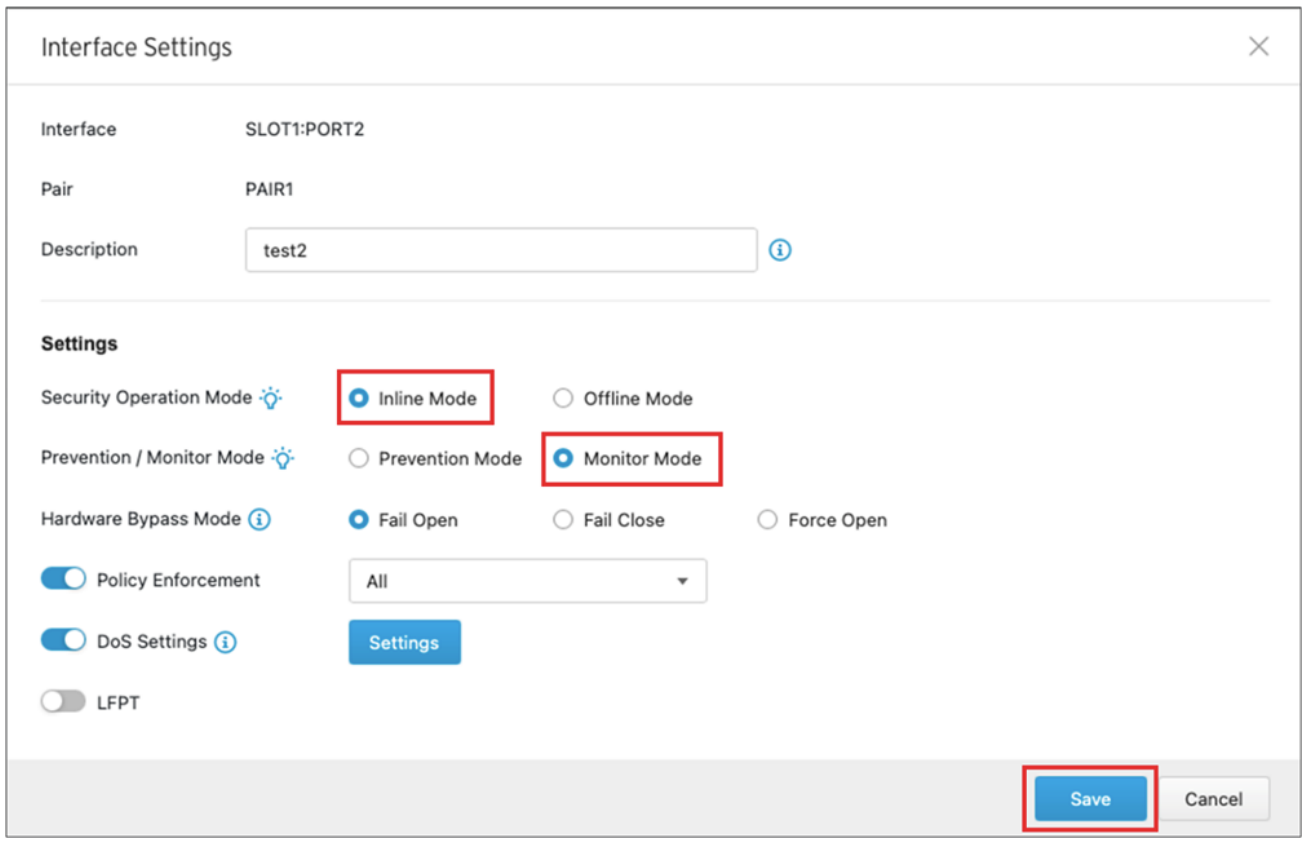Choose Prevention Mode option
Screen dimensions: 1309x846
point(358,459)
